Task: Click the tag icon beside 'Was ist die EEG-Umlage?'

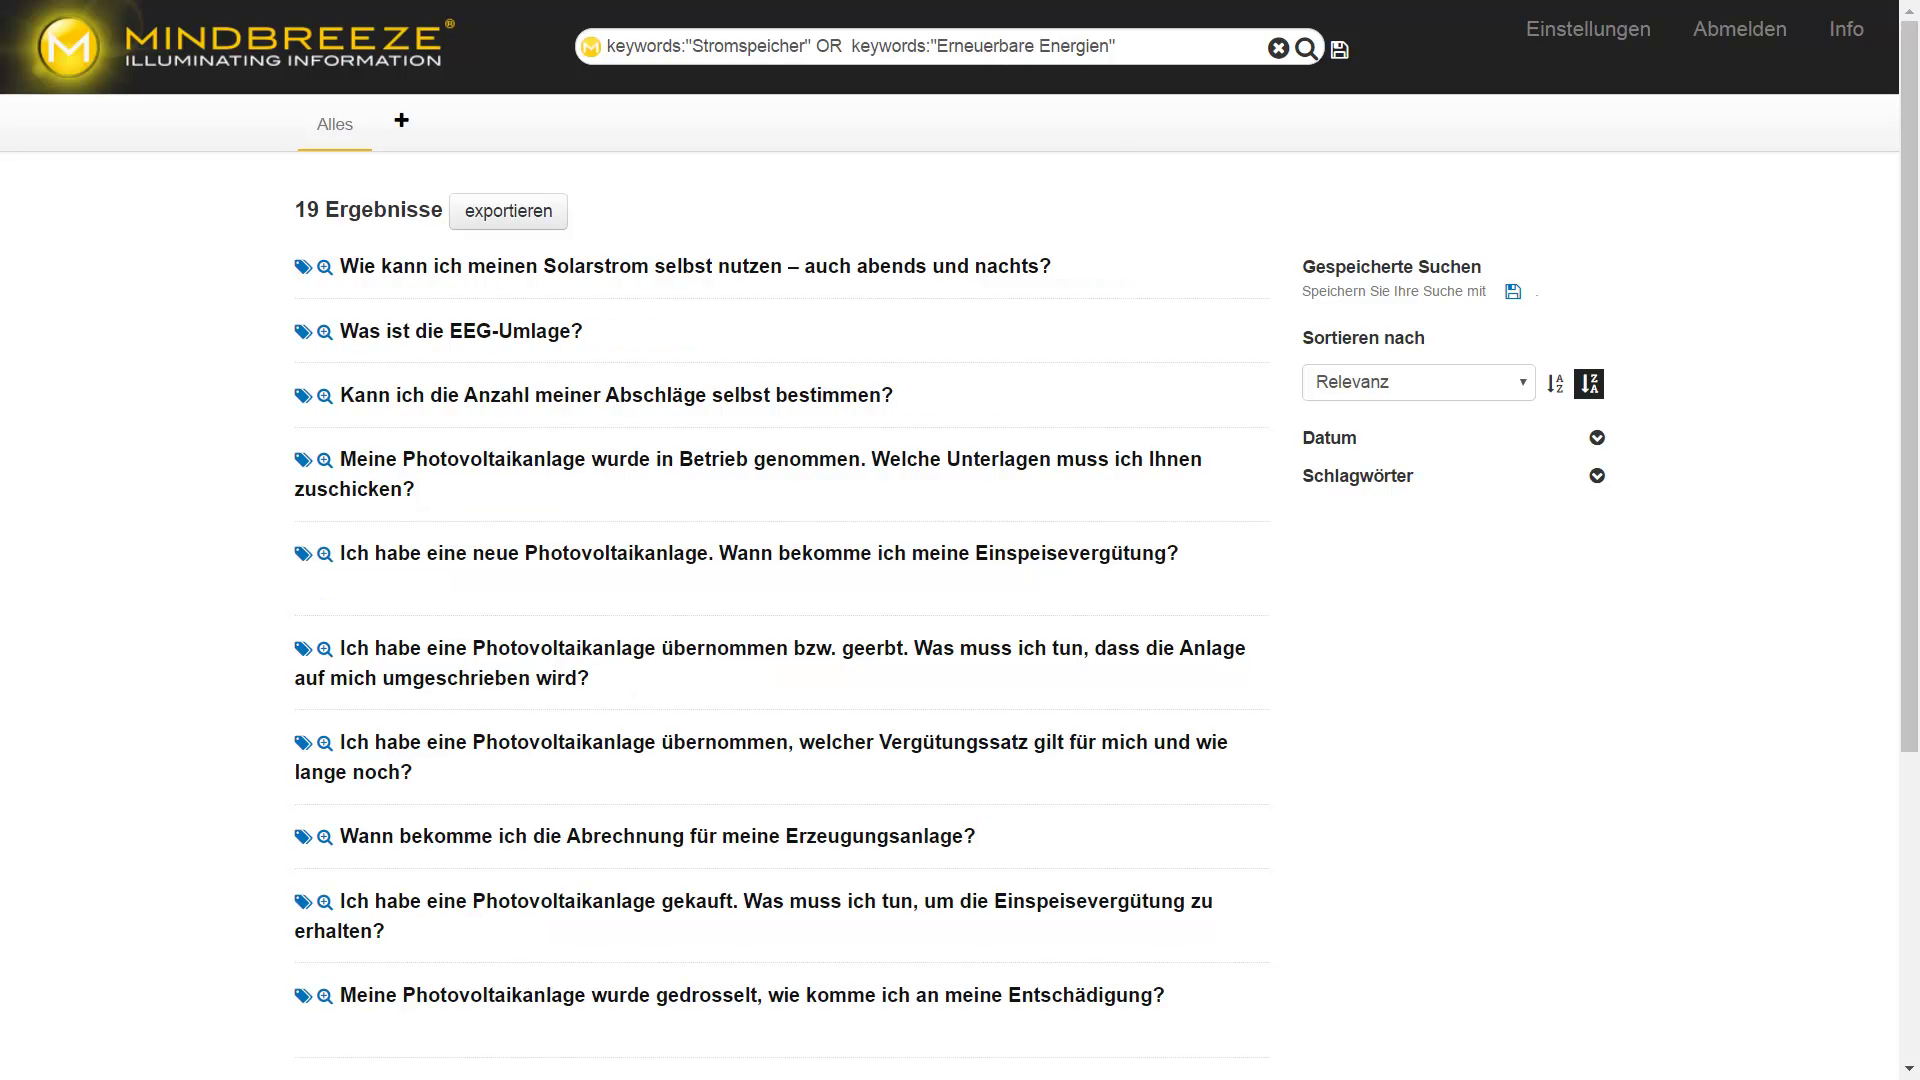Action: 303,332
